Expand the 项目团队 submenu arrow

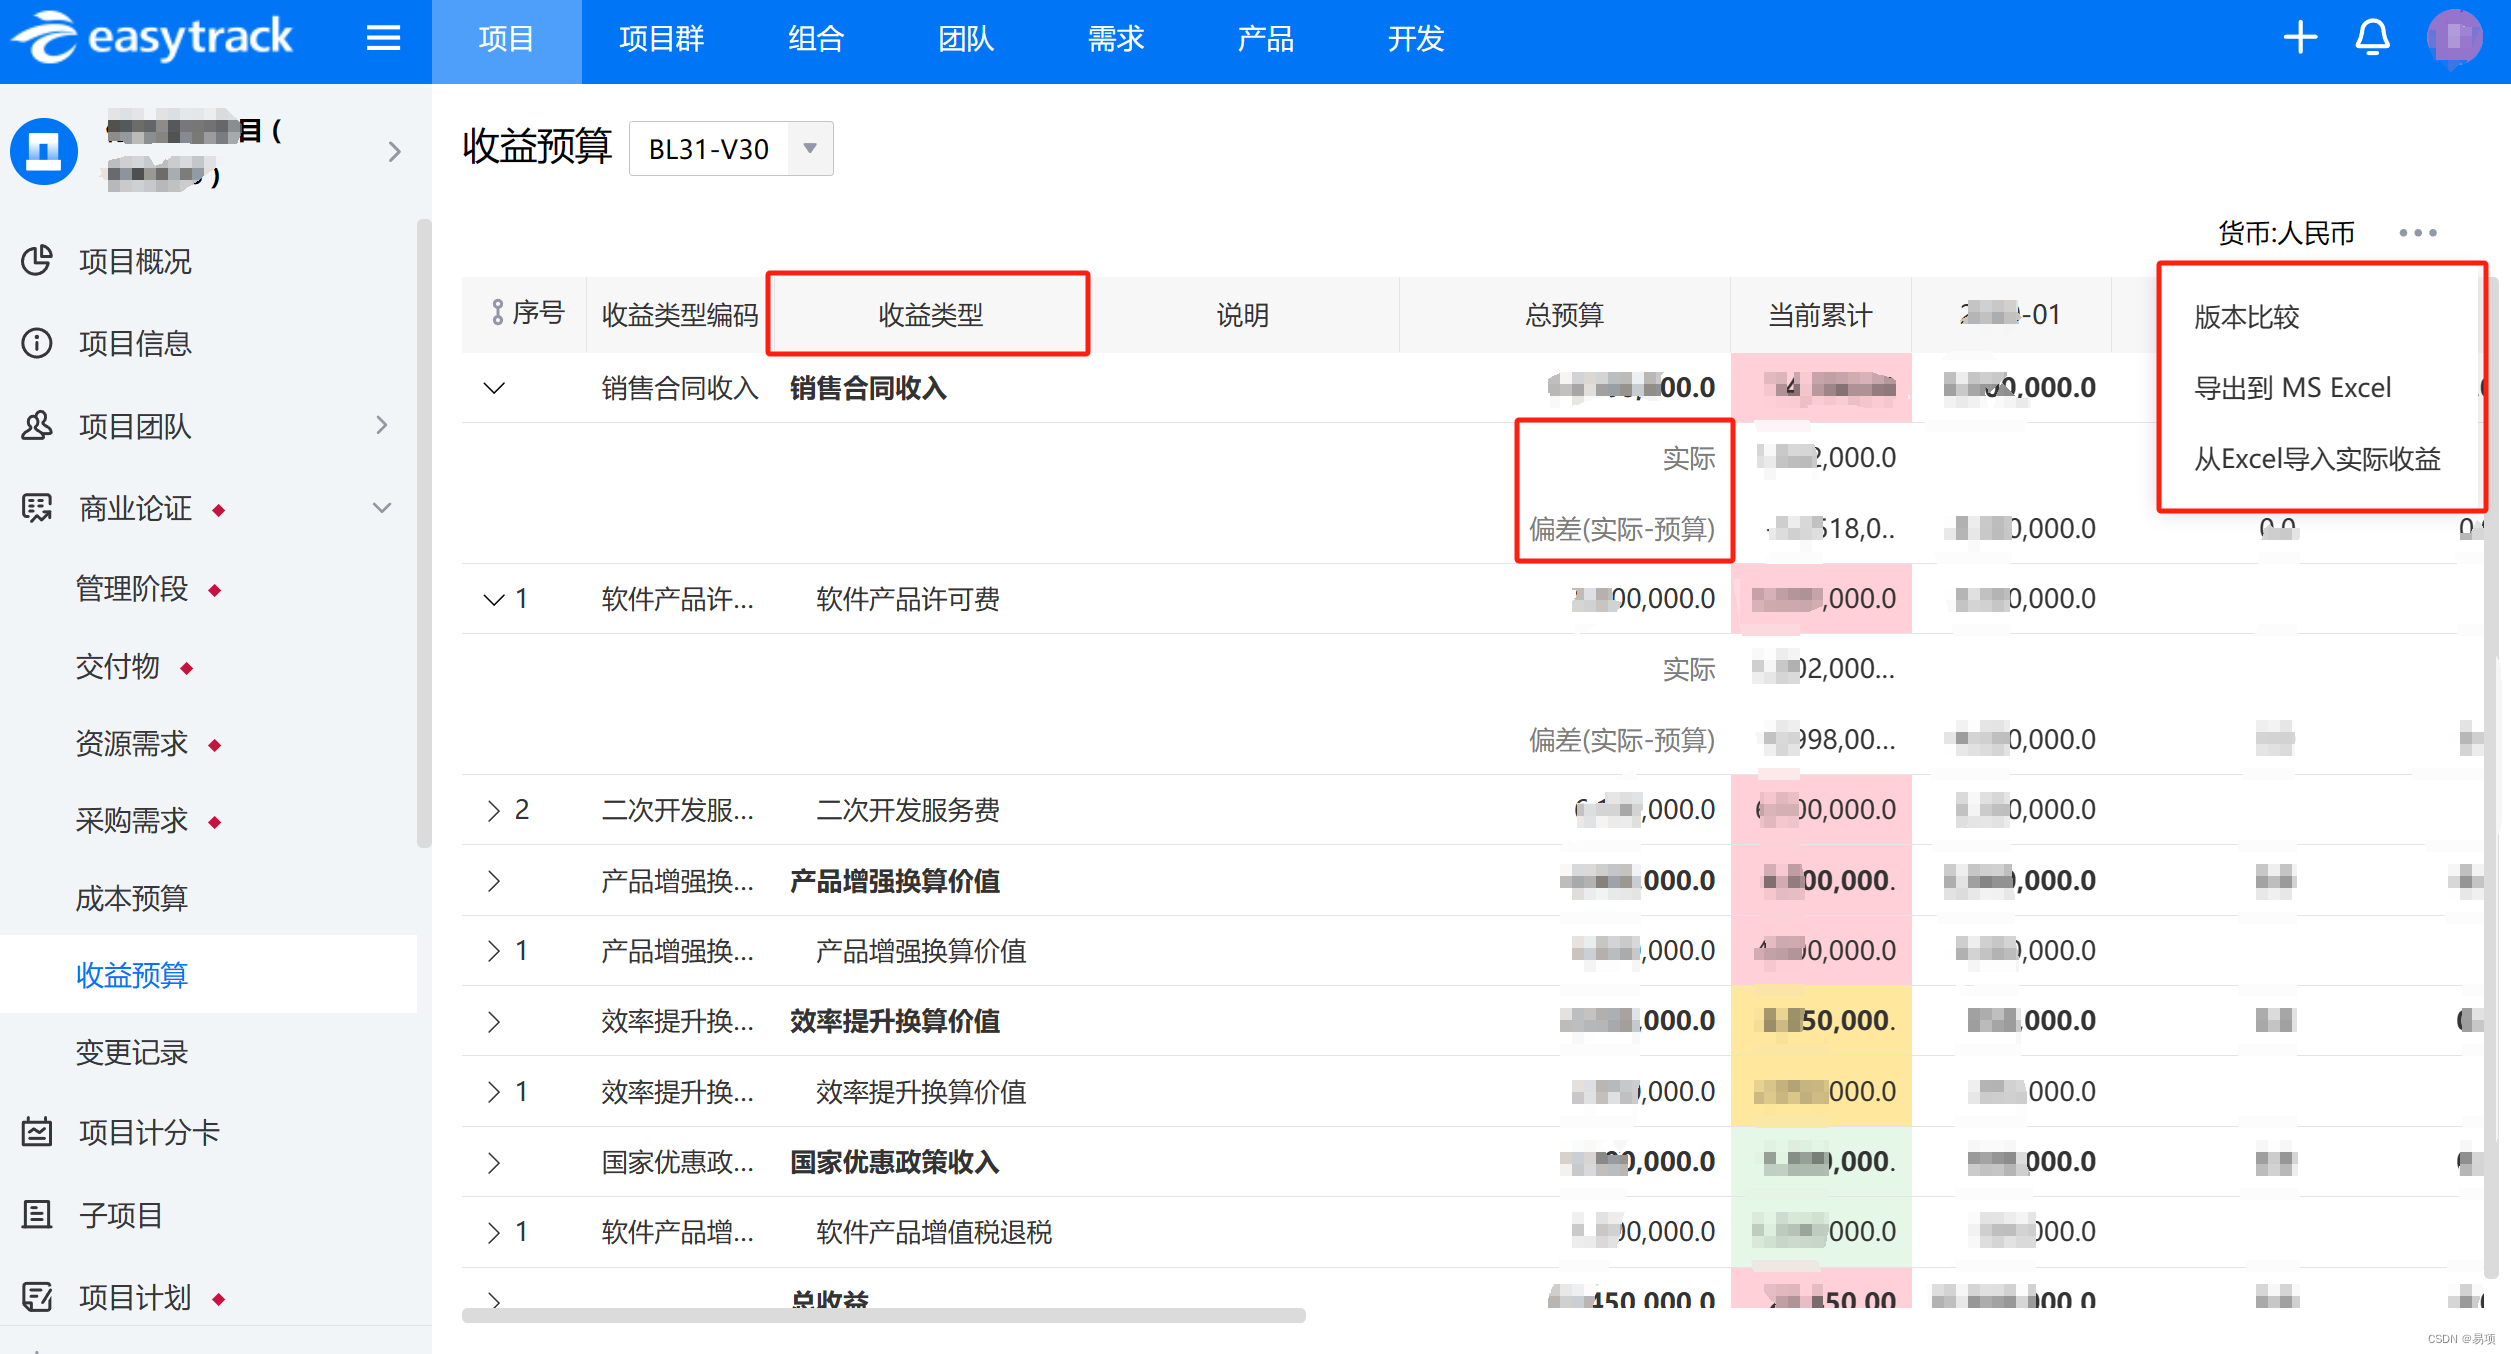(x=381, y=425)
